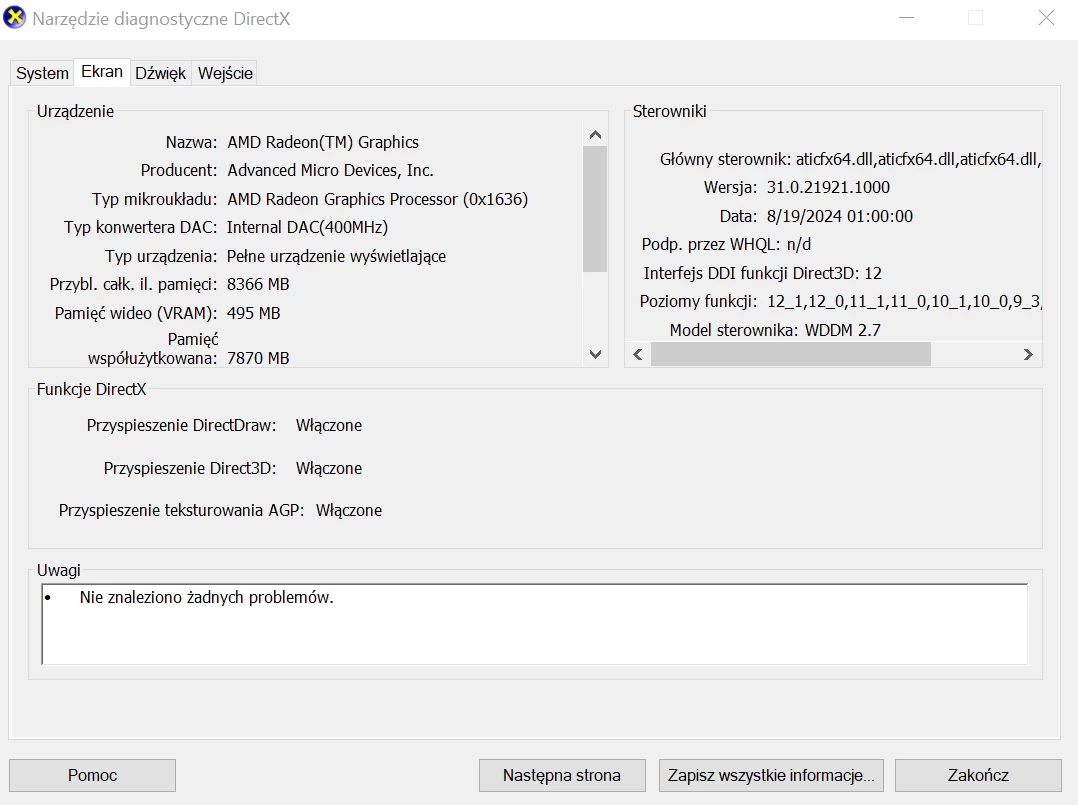This screenshot has height=805, width=1078.
Task: Click right arrow of Sterowniki scrollbar
Action: coord(1027,354)
